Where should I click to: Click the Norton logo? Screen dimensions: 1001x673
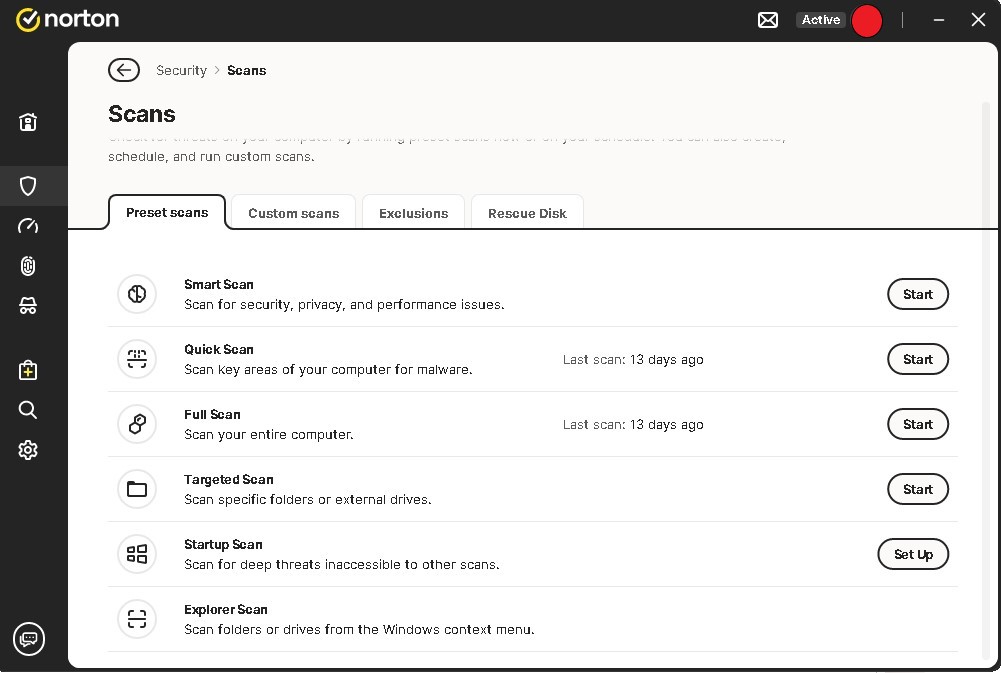tap(68, 19)
